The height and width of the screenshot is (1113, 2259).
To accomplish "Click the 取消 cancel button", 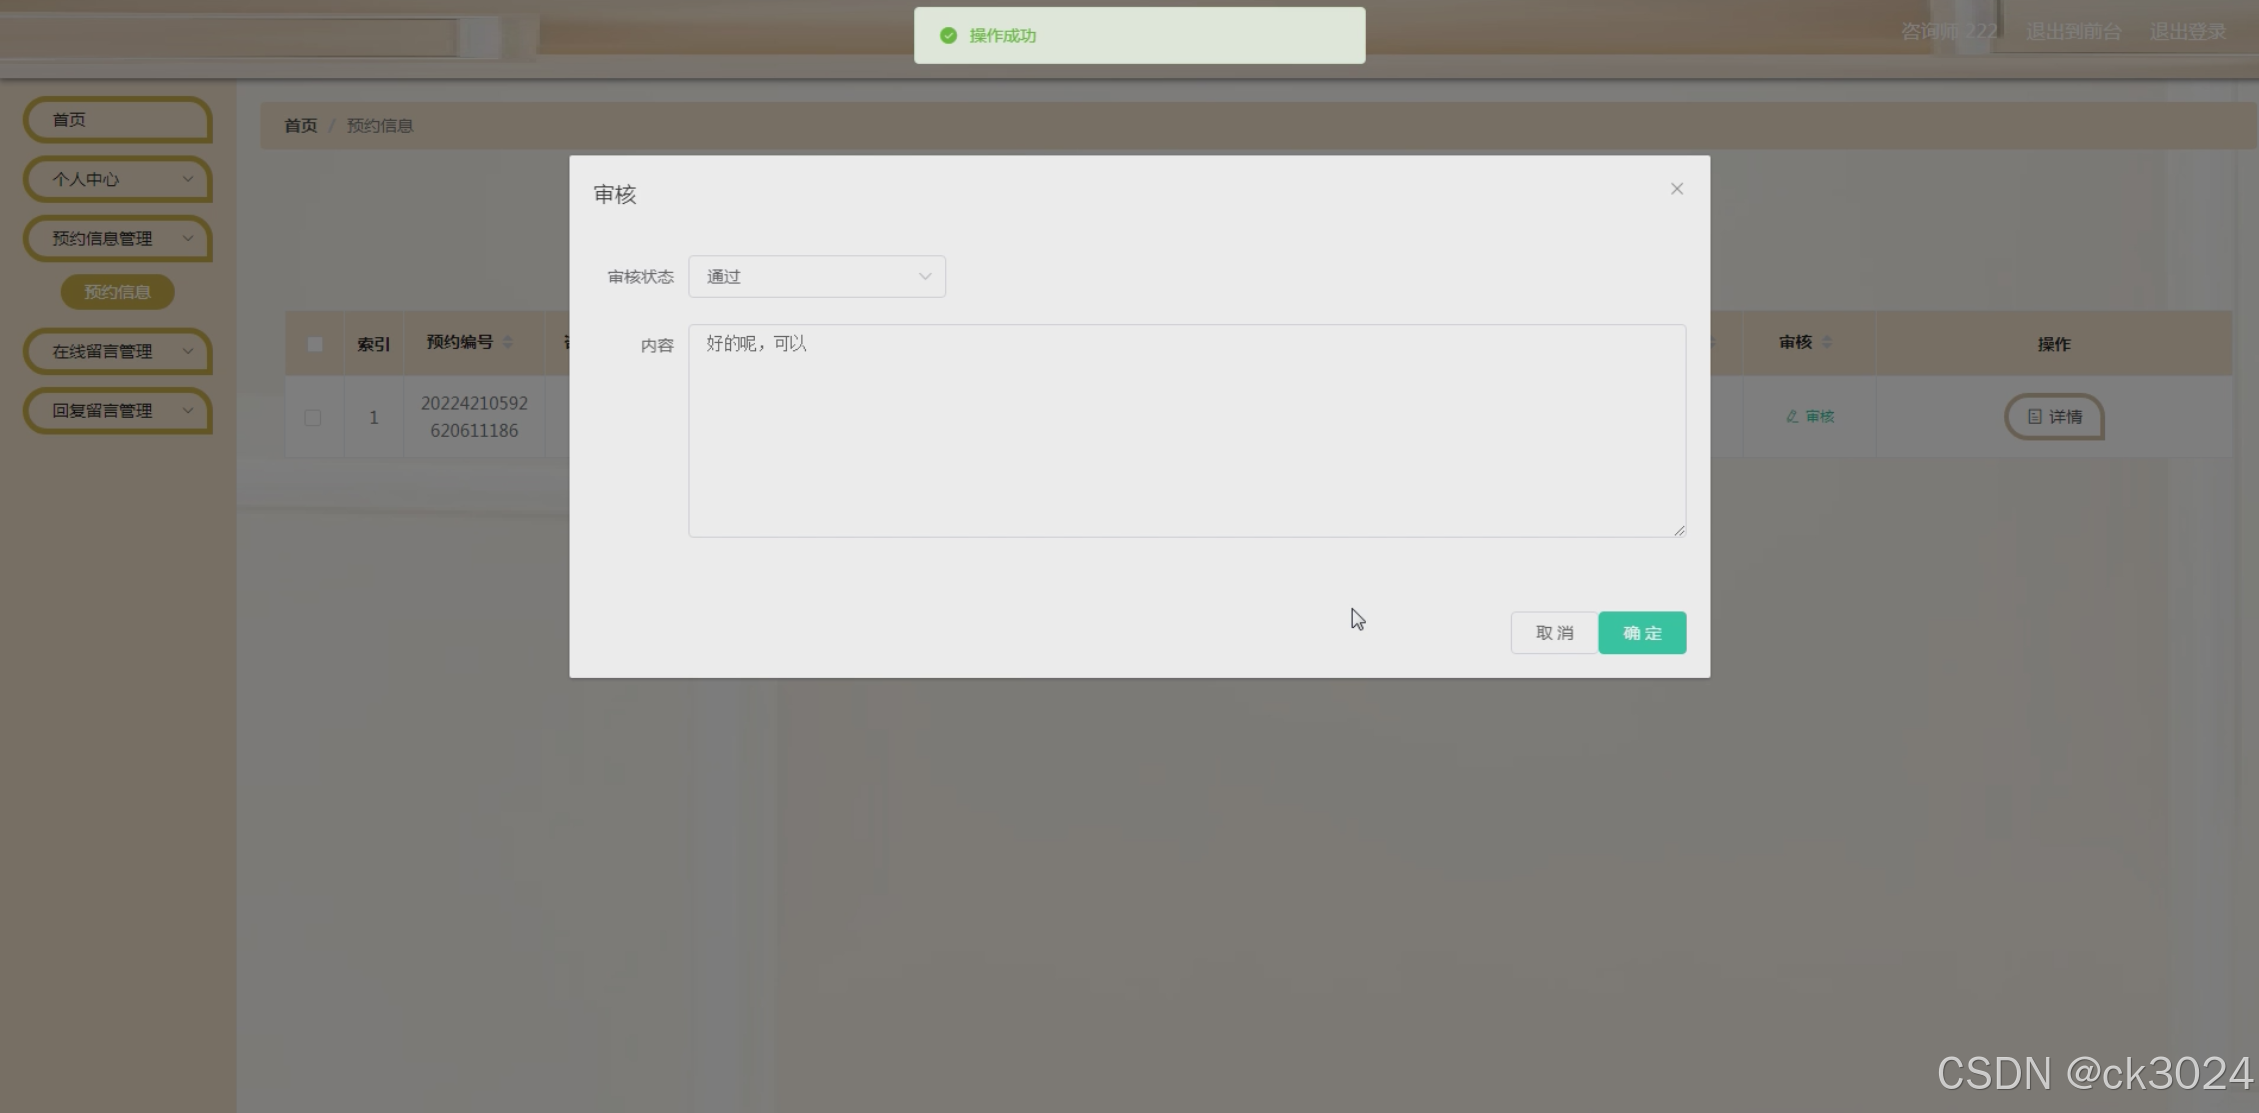I will (1553, 632).
